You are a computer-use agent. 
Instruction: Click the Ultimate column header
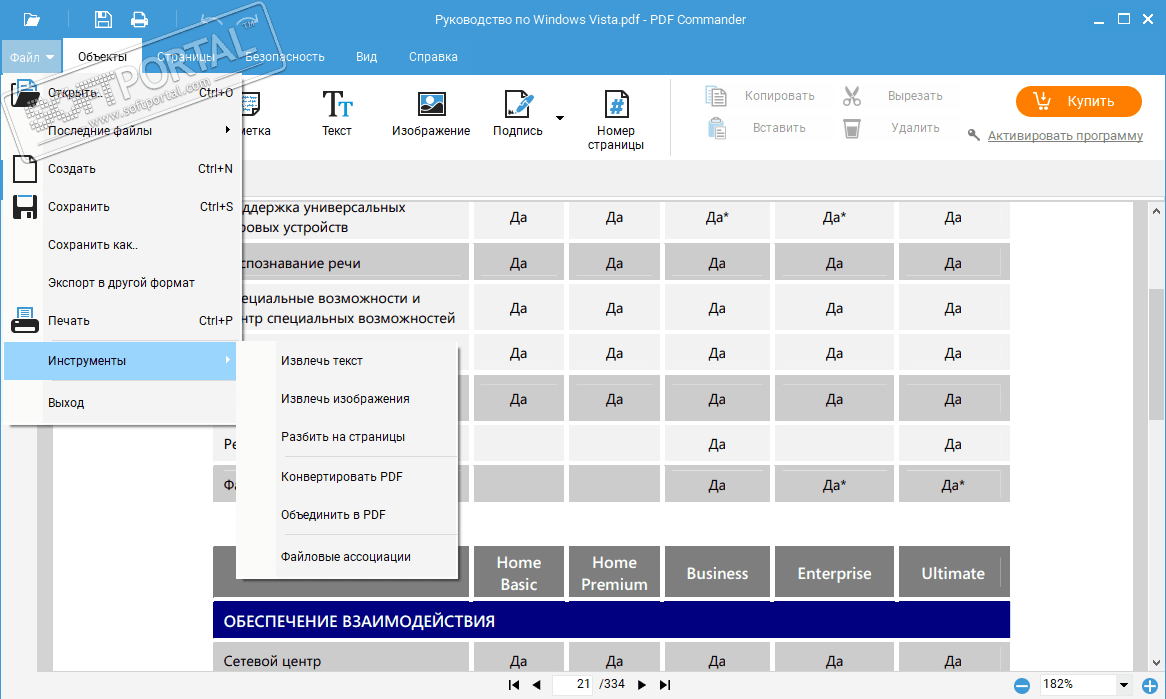(953, 573)
